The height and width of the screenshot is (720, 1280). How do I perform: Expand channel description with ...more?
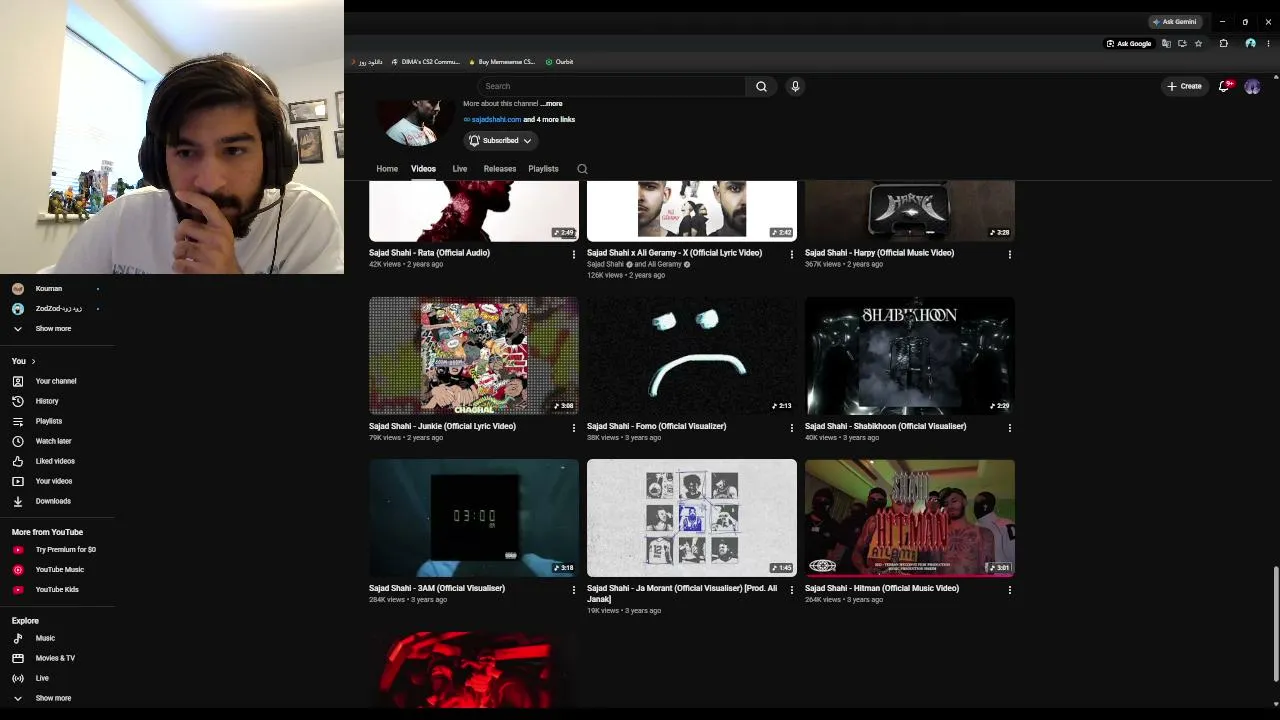click(x=551, y=104)
